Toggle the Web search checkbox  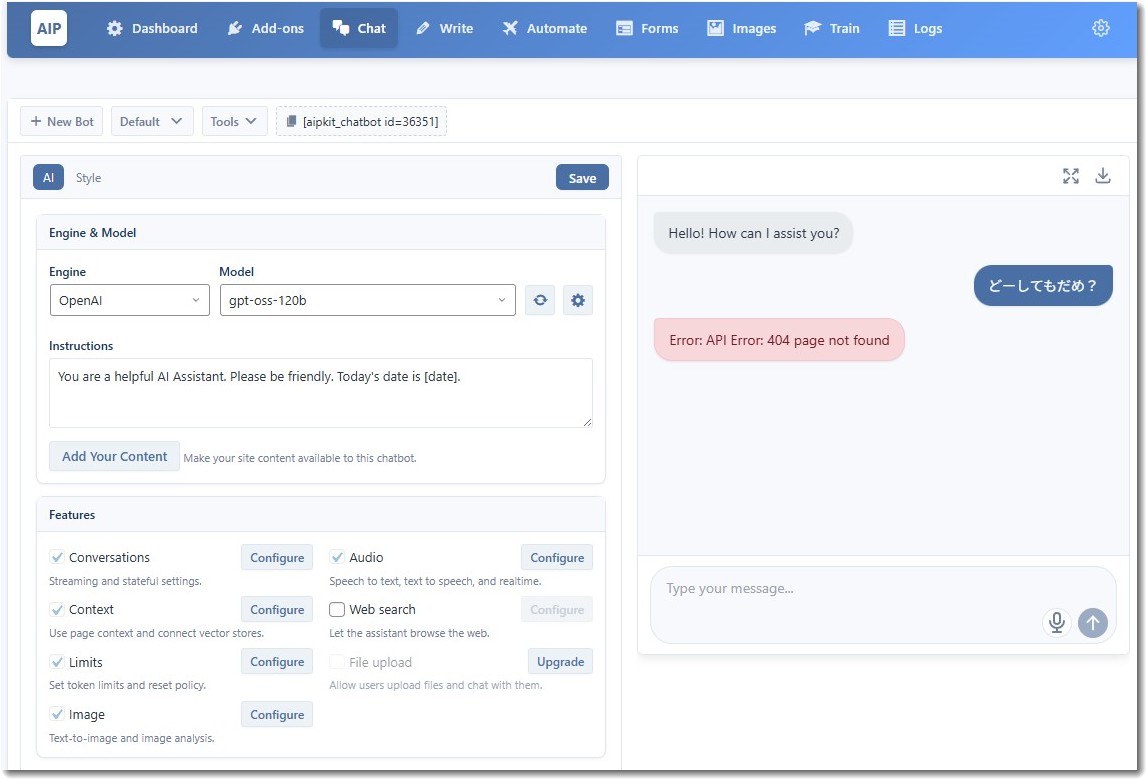coord(337,609)
